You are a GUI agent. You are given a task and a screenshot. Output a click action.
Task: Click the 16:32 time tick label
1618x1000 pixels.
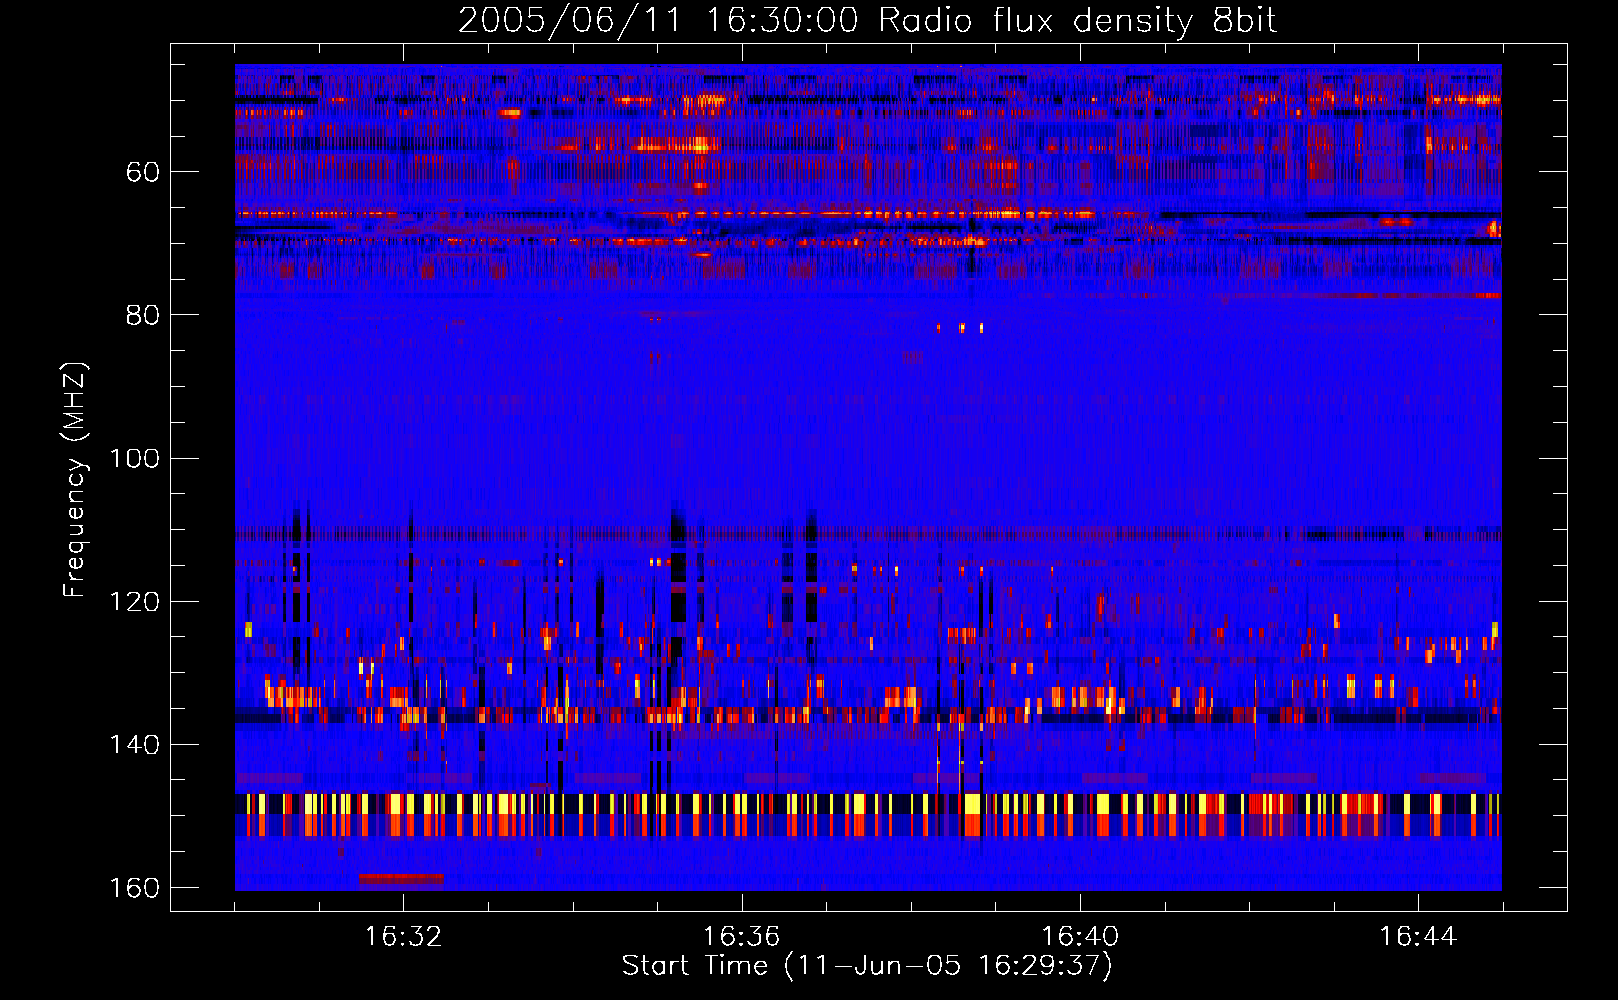tap(403, 937)
